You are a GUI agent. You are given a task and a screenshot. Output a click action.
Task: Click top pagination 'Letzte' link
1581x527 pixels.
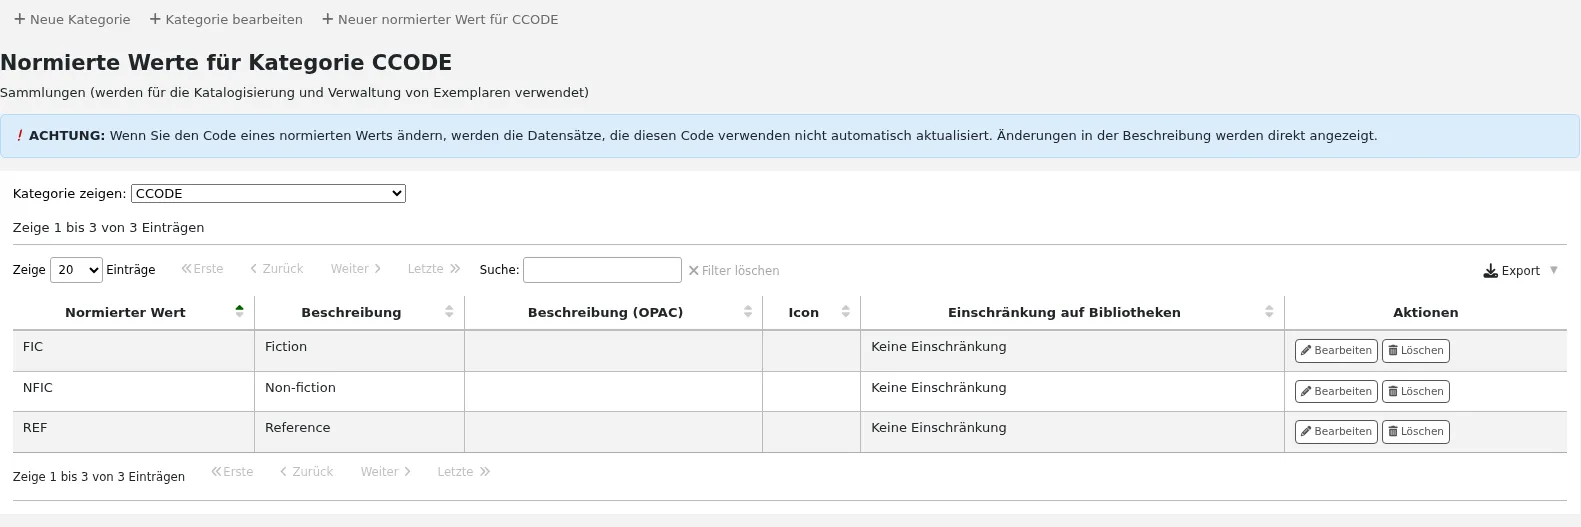click(x=434, y=269)
